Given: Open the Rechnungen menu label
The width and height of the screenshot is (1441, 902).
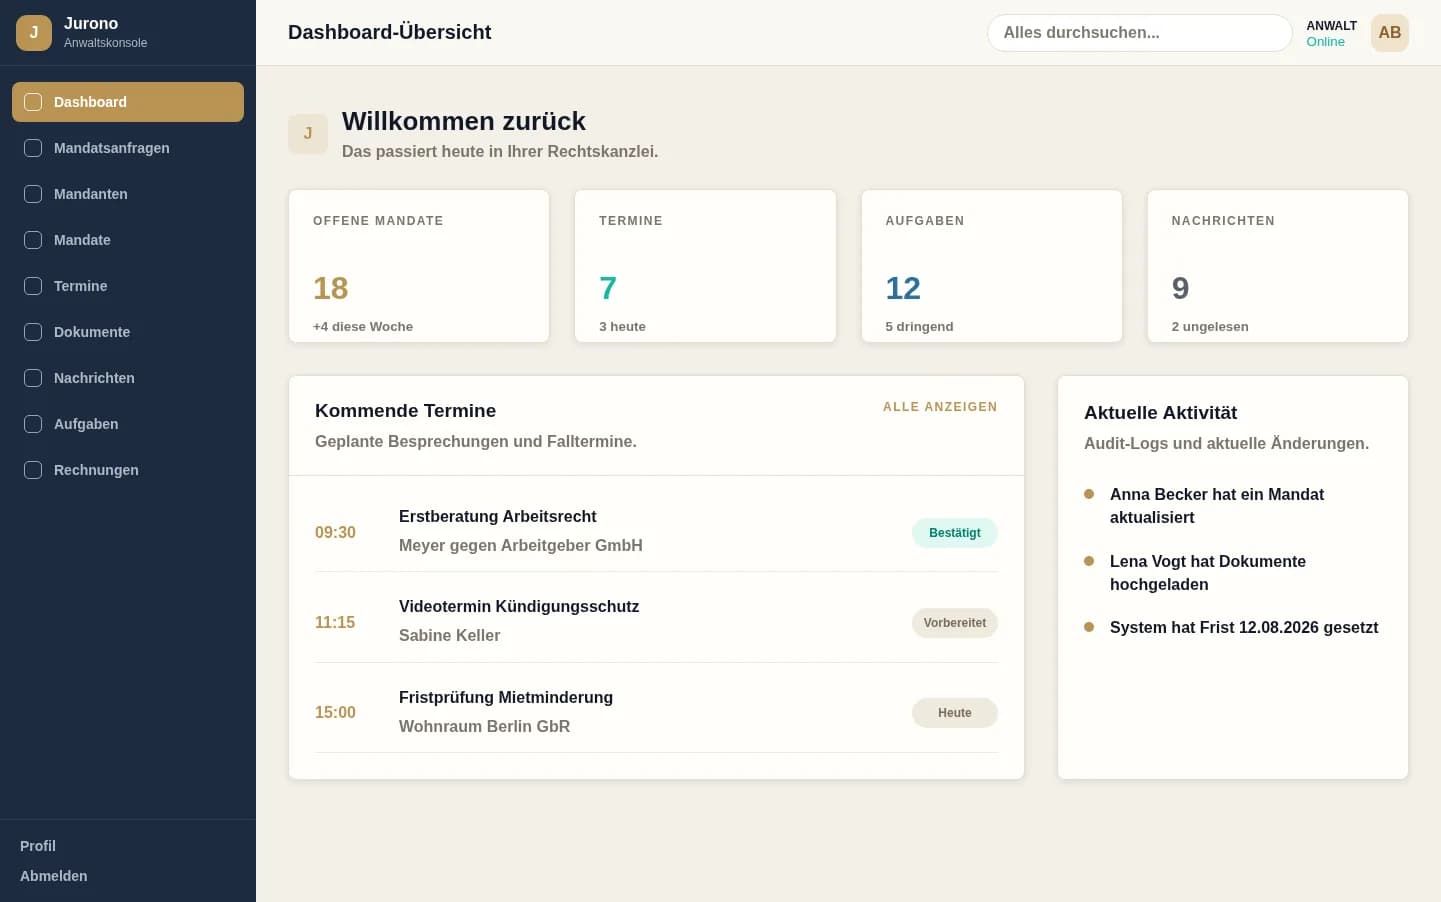Looking at the screenshot, I should 96,470.
